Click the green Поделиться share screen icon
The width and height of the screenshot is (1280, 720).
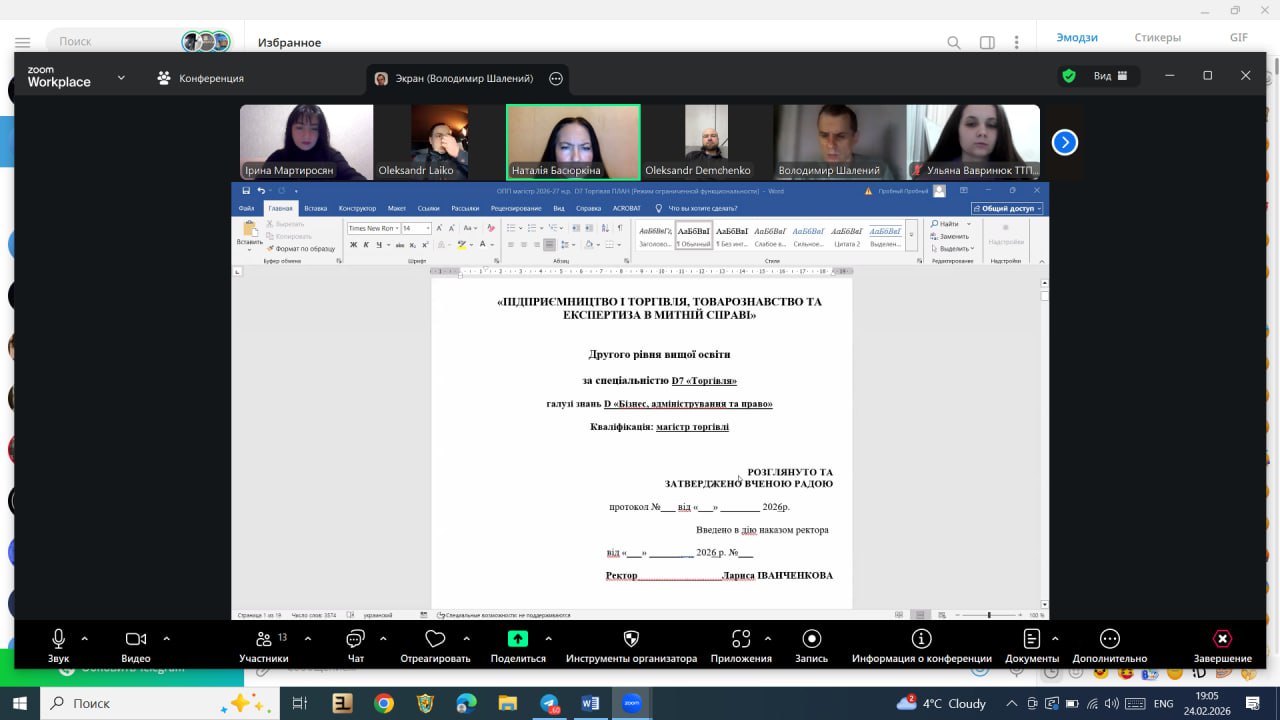pos(518,640)
